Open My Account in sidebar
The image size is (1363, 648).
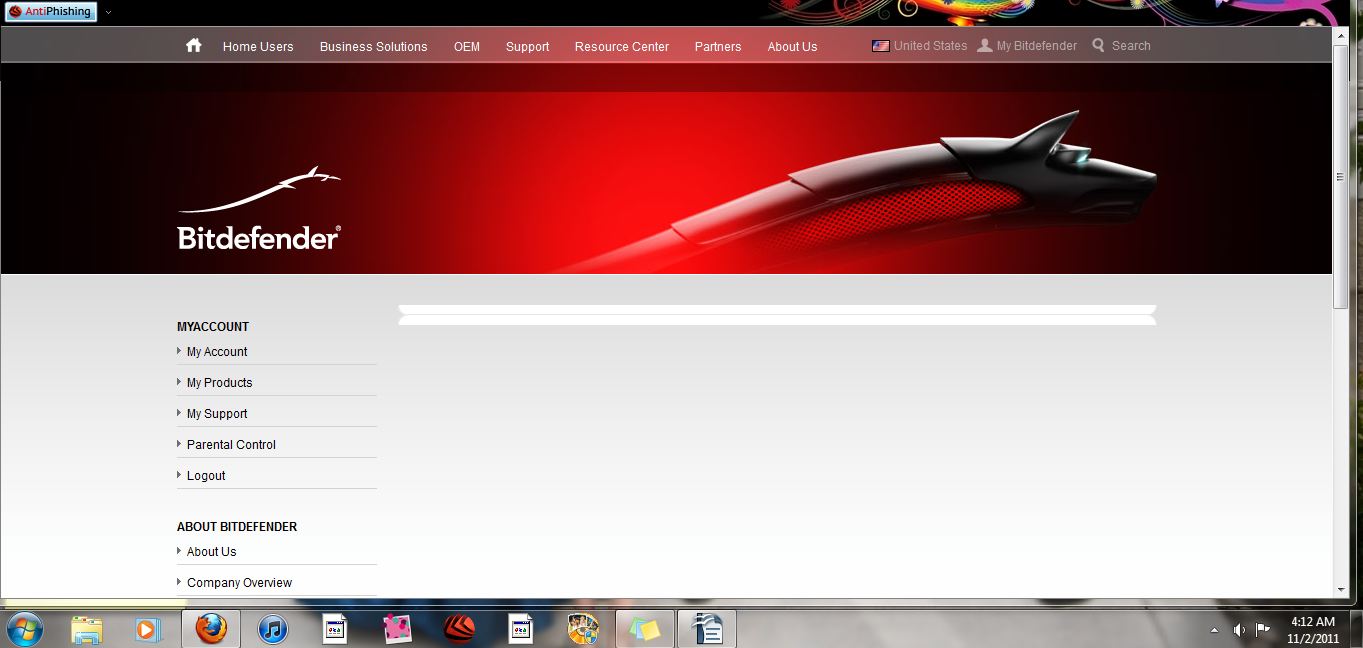tap(217, 352)
